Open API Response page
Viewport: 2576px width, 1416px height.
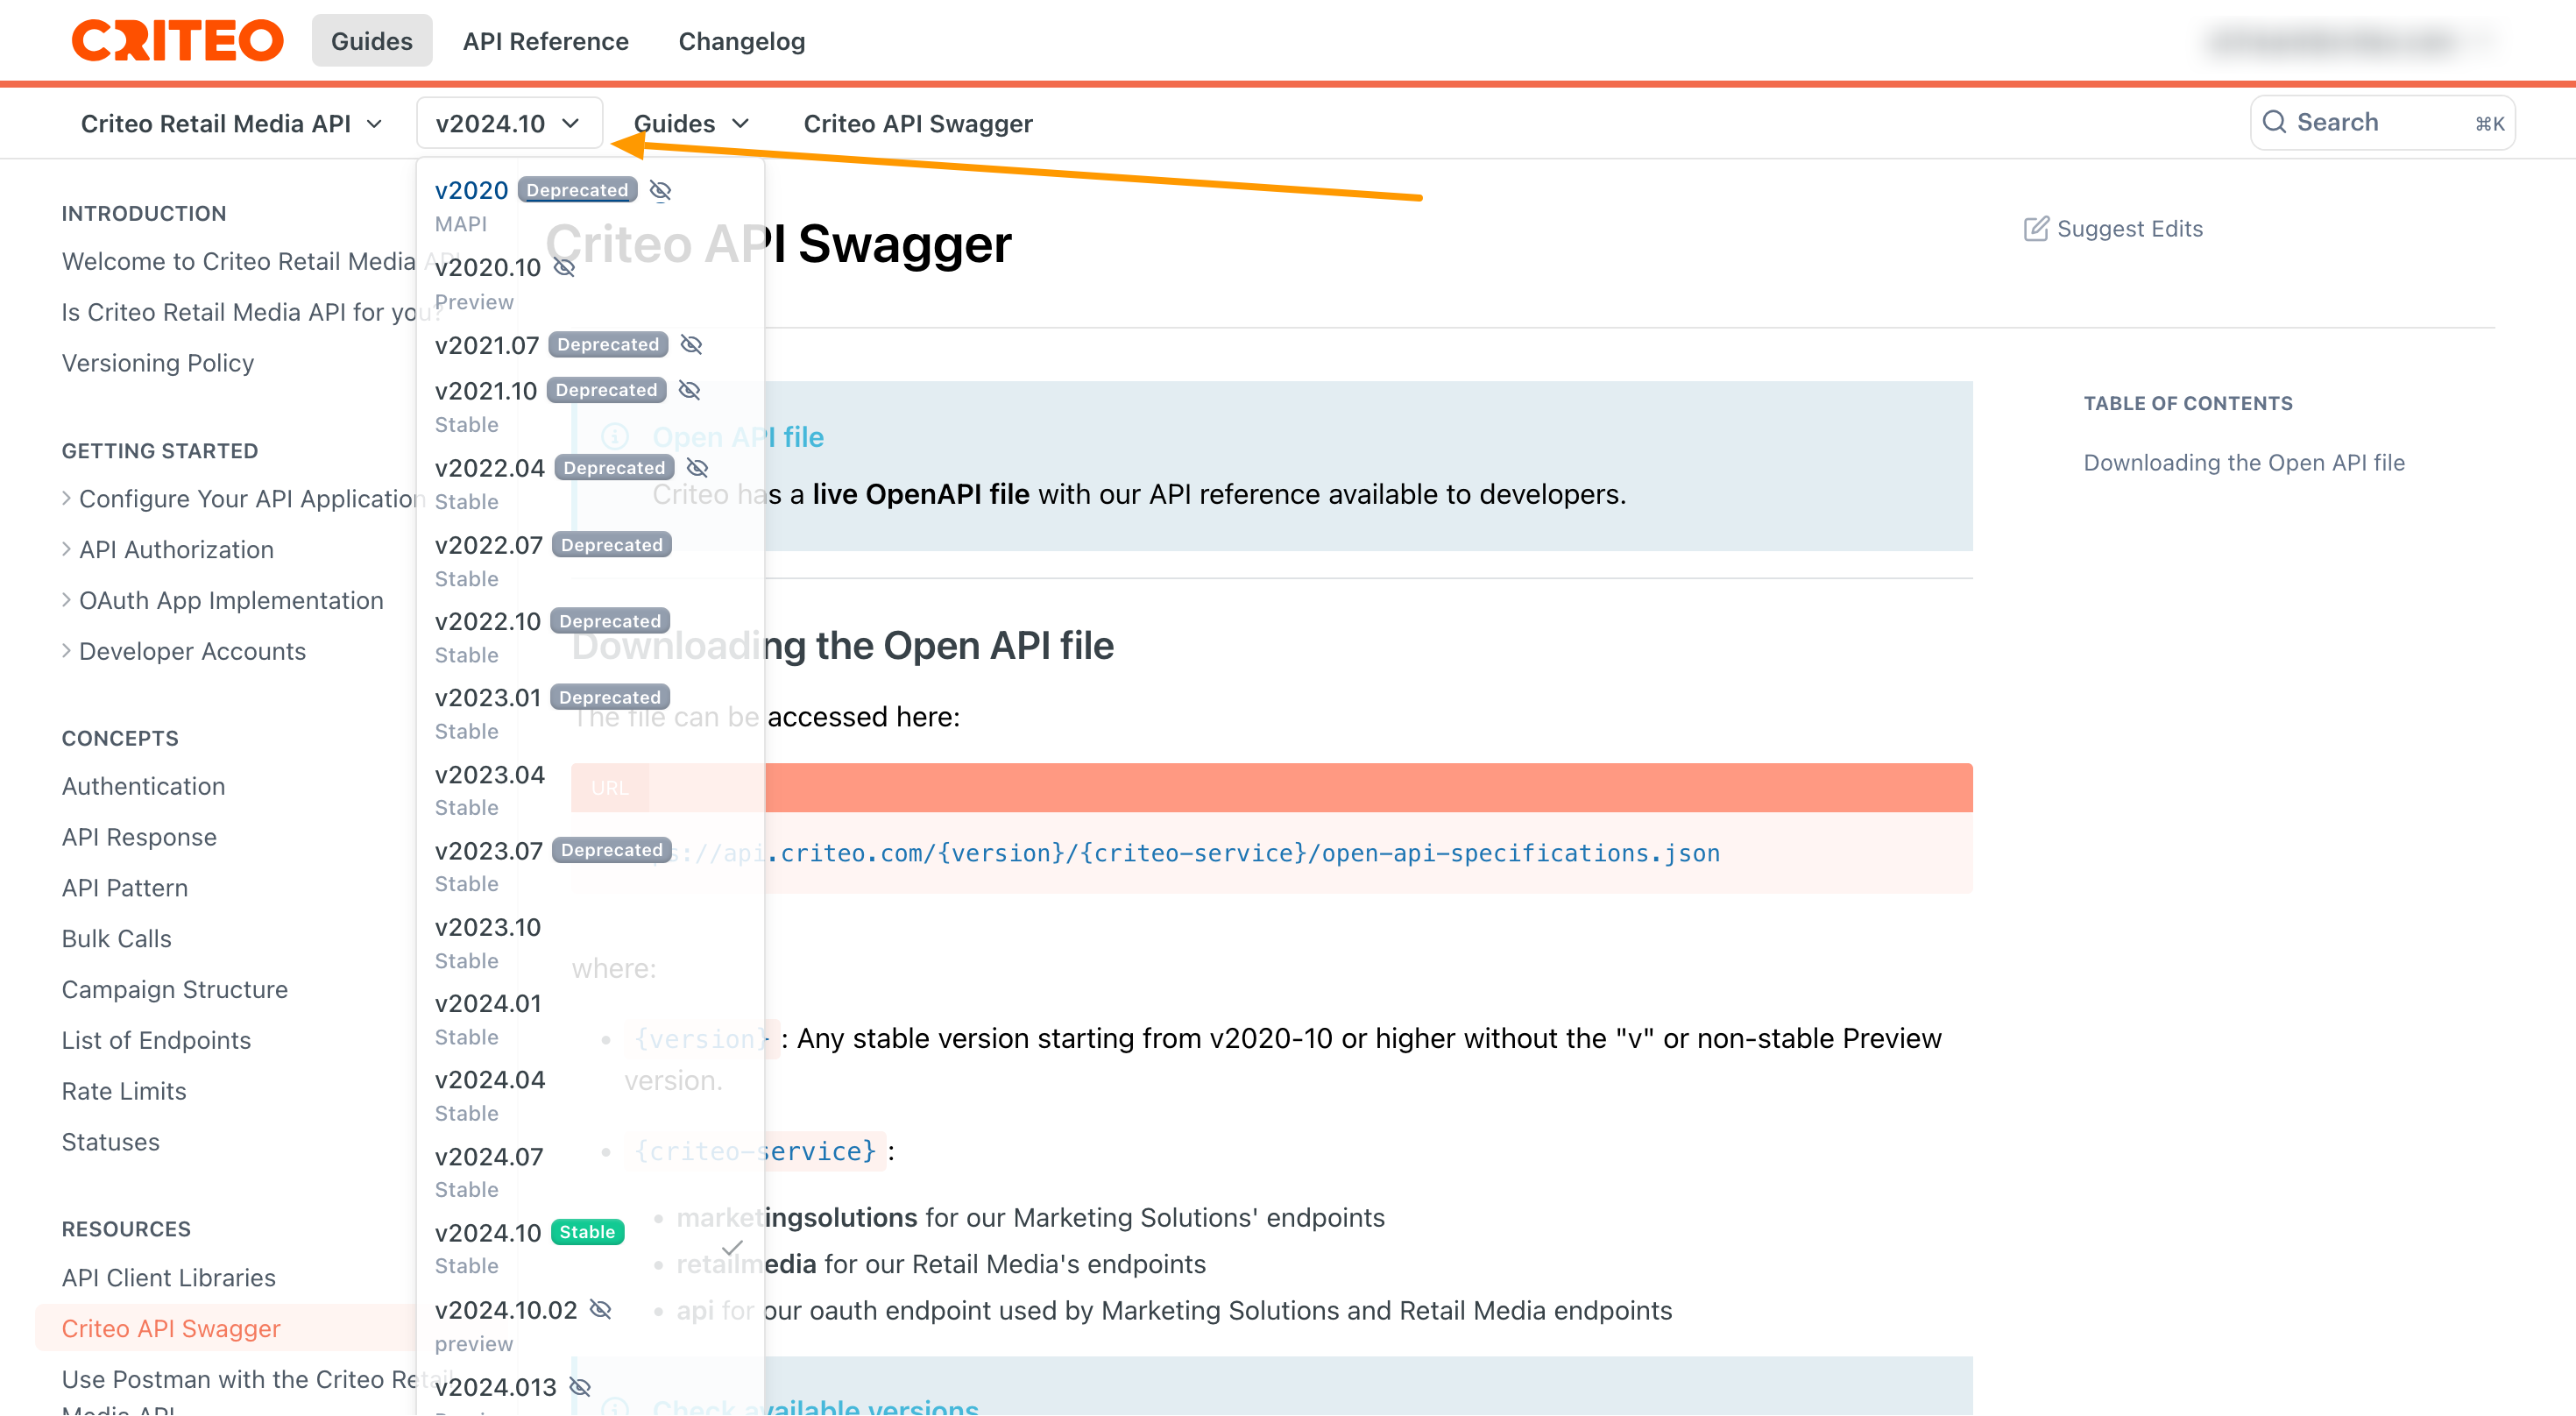139,838
